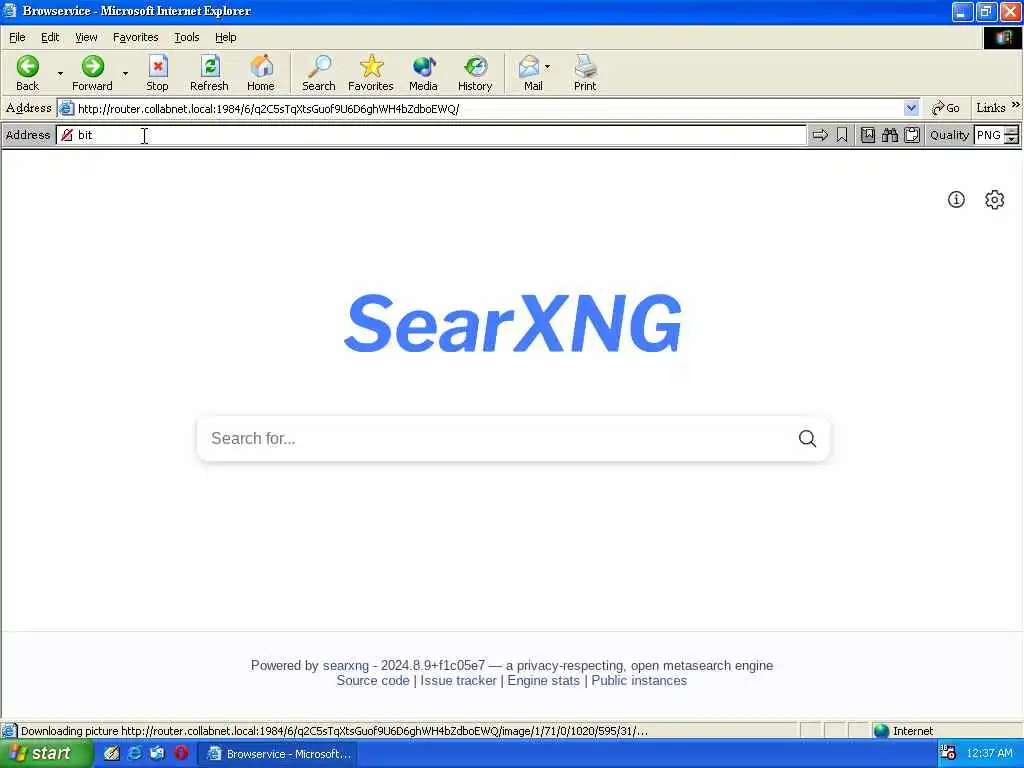Open the red Opera quick launch icon

tap(181, 753)
